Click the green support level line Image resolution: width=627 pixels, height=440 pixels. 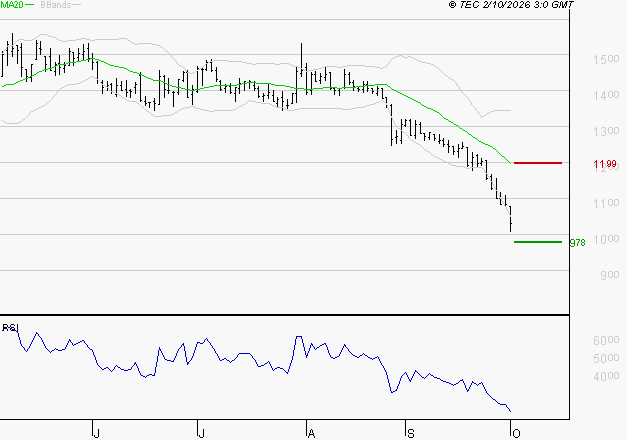tap(538, 242)
